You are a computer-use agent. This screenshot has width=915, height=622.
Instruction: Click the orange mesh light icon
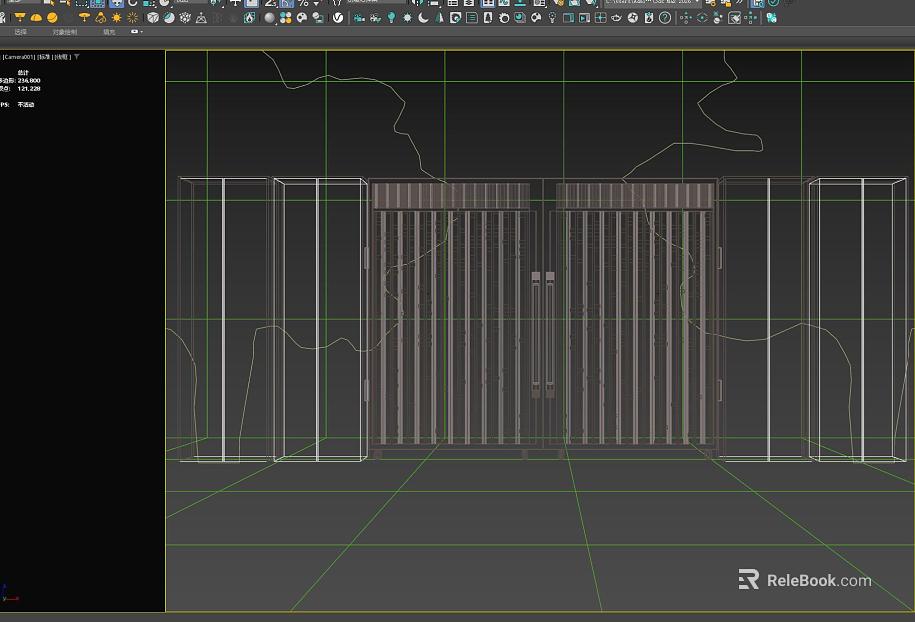(84, 18)
